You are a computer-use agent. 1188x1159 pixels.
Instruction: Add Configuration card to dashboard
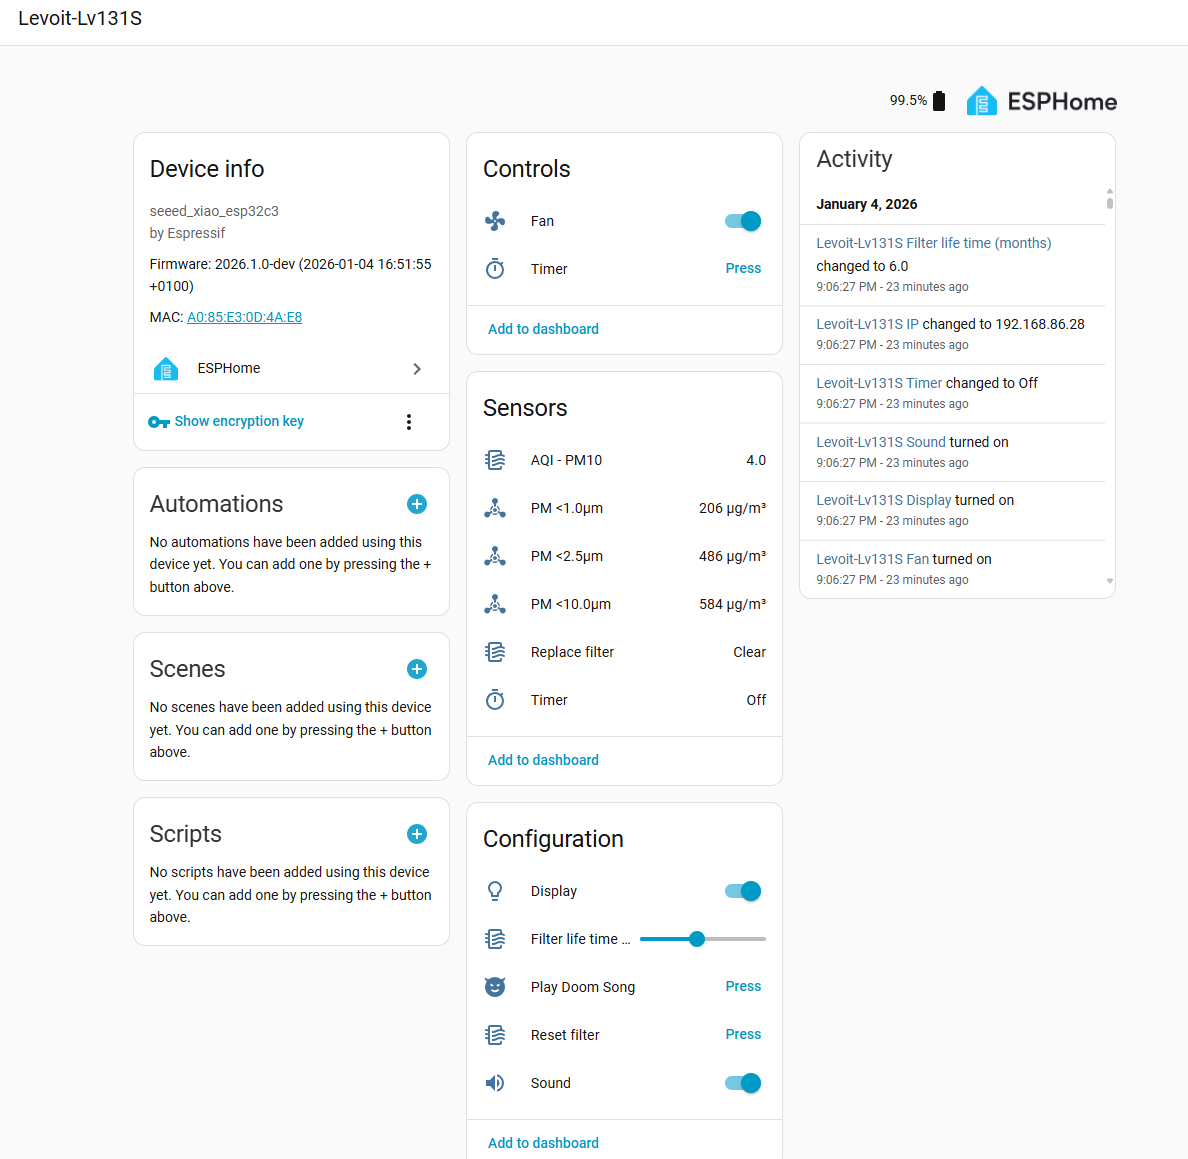542,1143
